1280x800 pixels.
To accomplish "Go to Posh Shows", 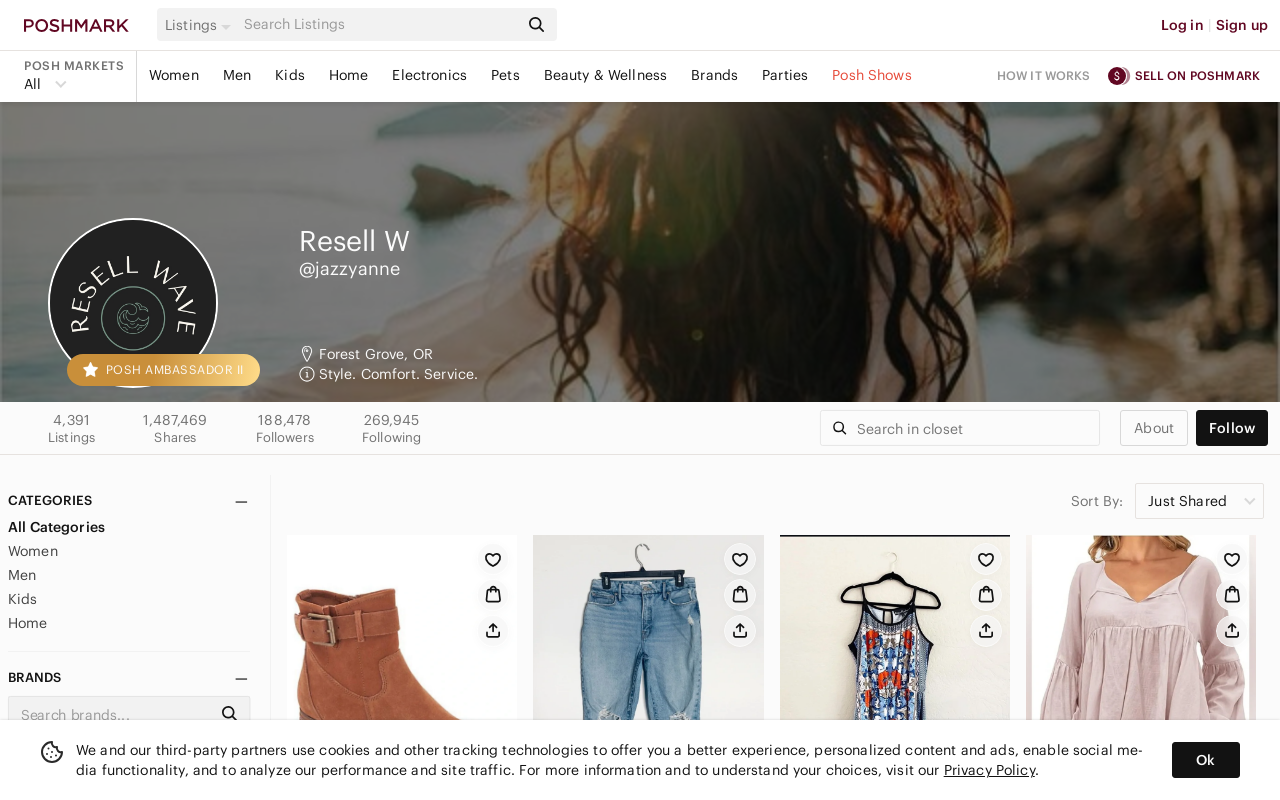I will [x=872, y=76].
